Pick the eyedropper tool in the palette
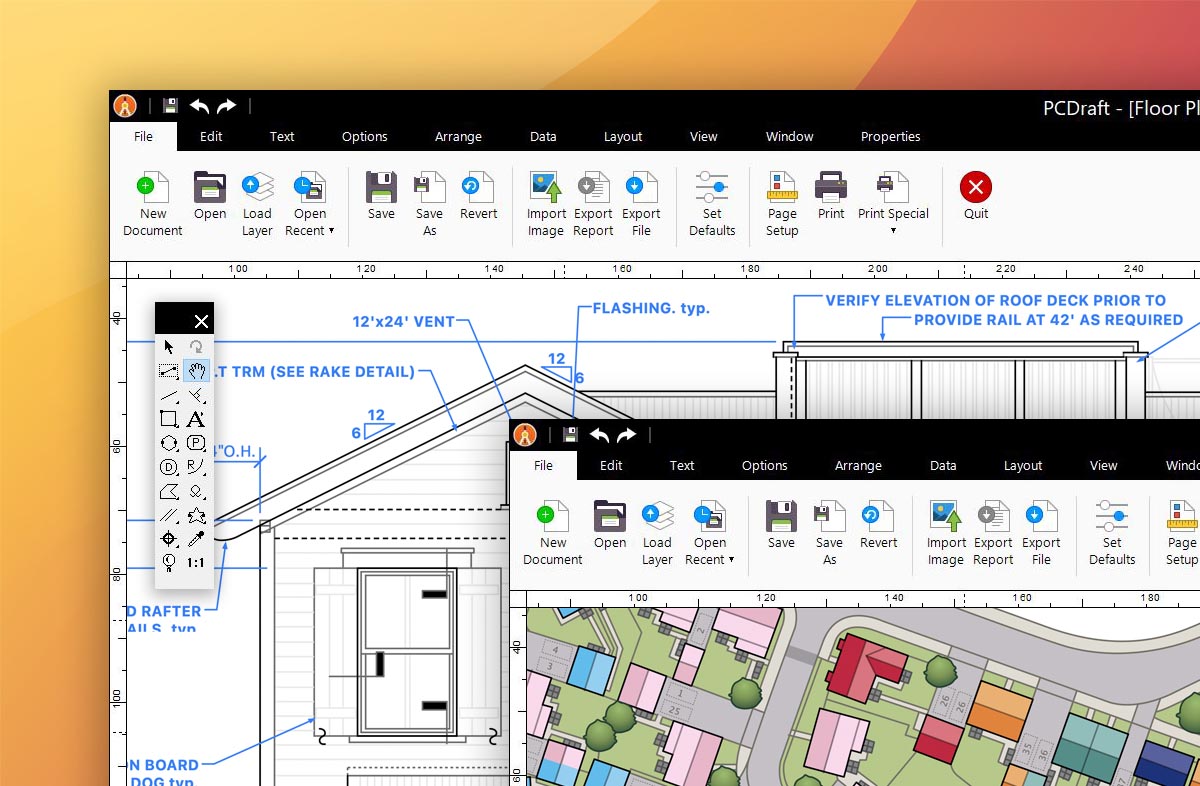The width and height of the screenshot is (1200, 786). pos(196,540)
